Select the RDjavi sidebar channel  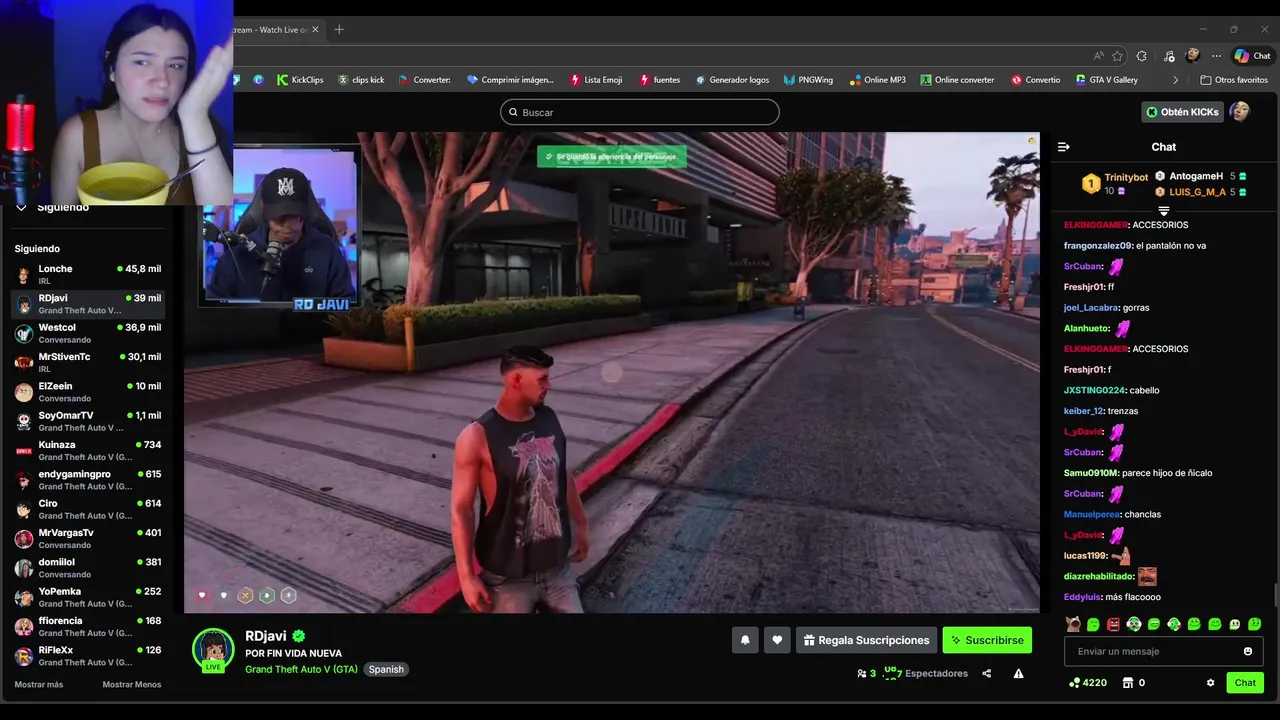(88, 304)
